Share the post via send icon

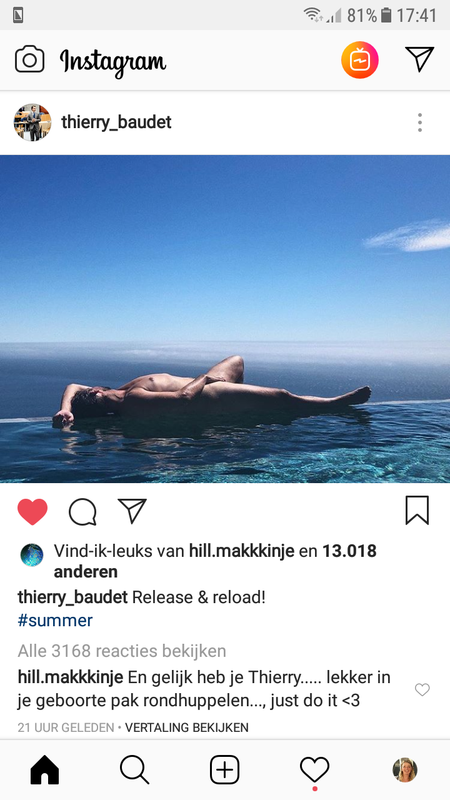point(132,510)
